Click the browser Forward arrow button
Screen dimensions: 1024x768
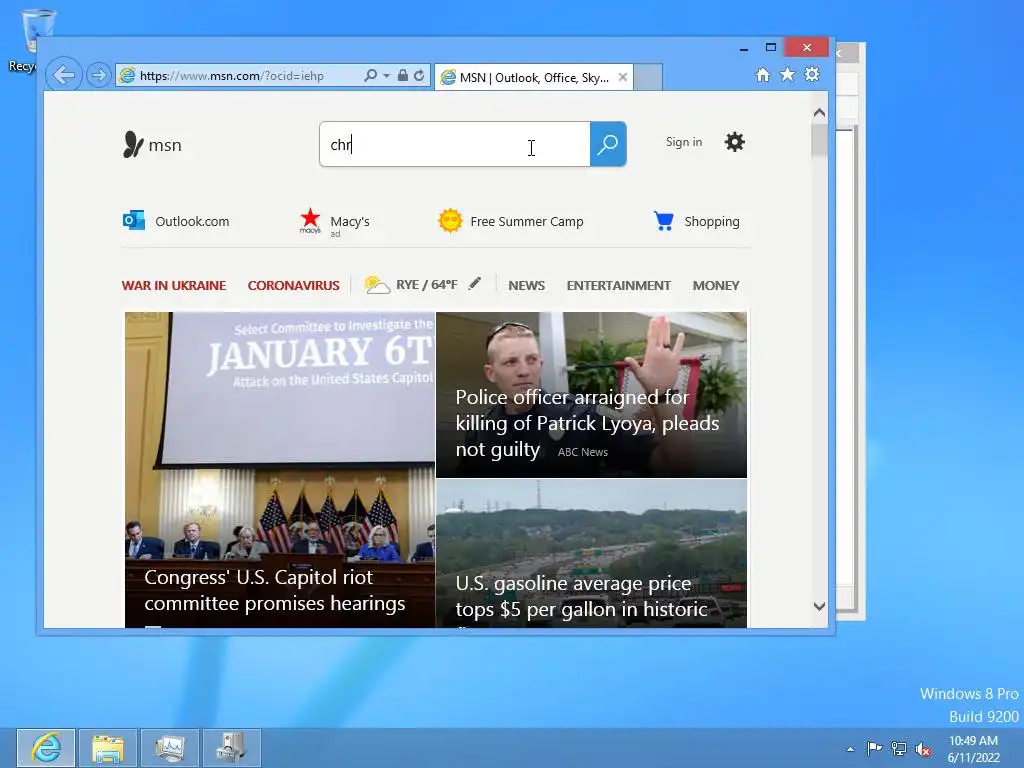[99, 76]
